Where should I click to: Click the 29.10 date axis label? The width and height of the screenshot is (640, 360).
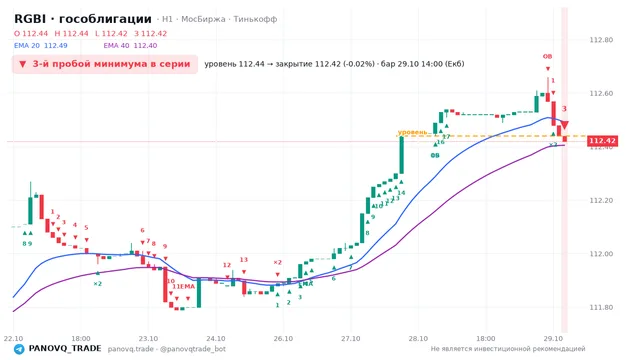[x=553, y=339]
